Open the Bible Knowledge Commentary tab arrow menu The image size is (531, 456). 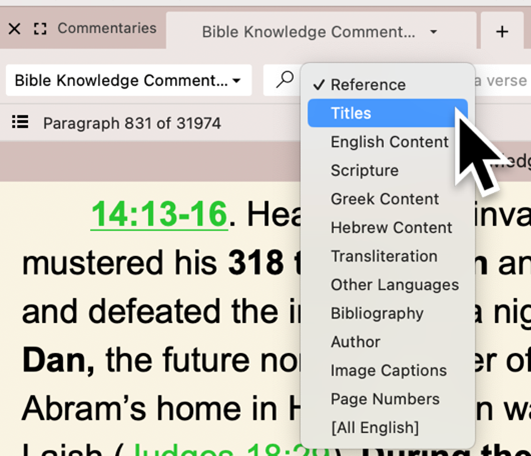click(433, 32)
